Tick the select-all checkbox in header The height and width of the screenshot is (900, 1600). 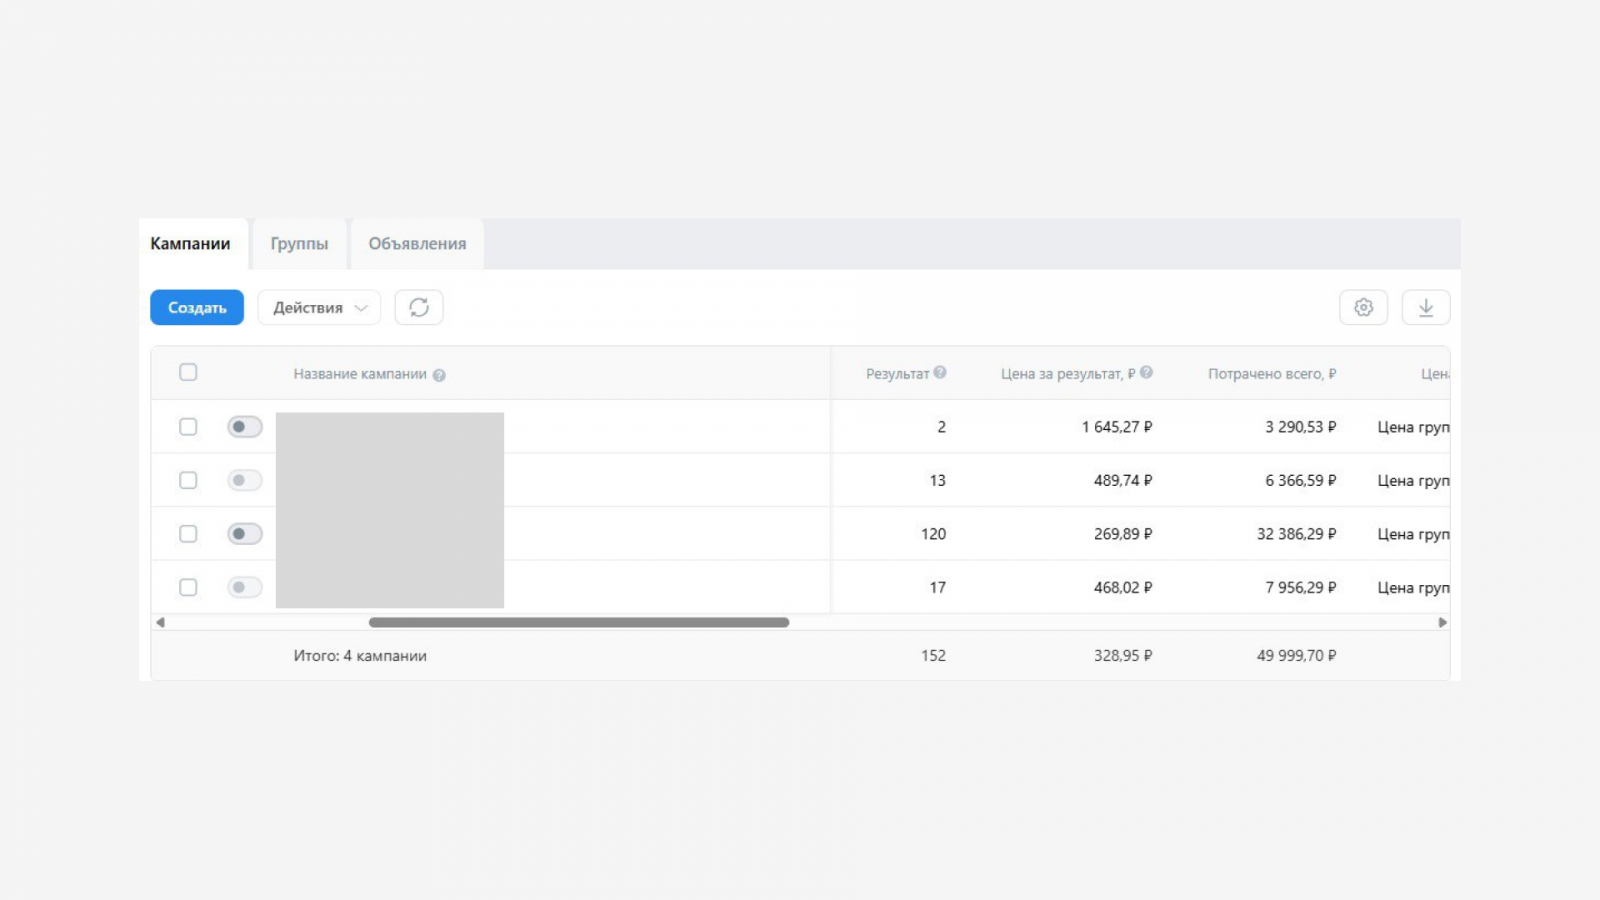pyautogui.click(x=188, y=373)
